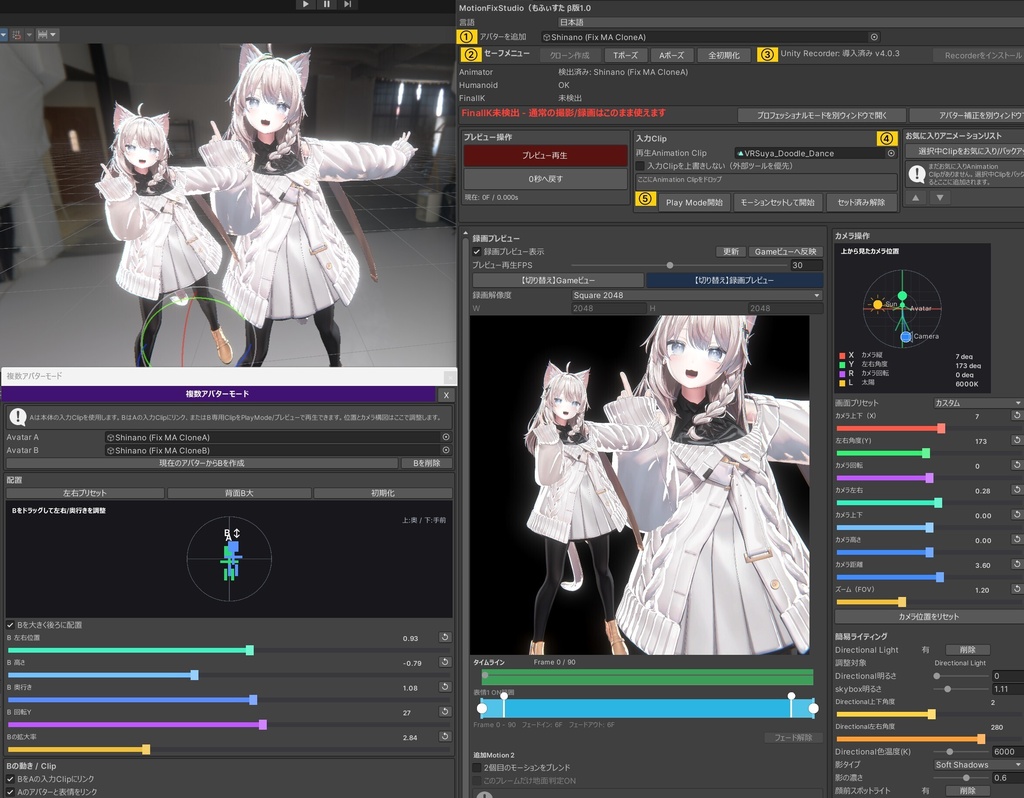Click the Unity pause button
The width and height of the screenshot is (1024, 798).
(x=327, y=4)
